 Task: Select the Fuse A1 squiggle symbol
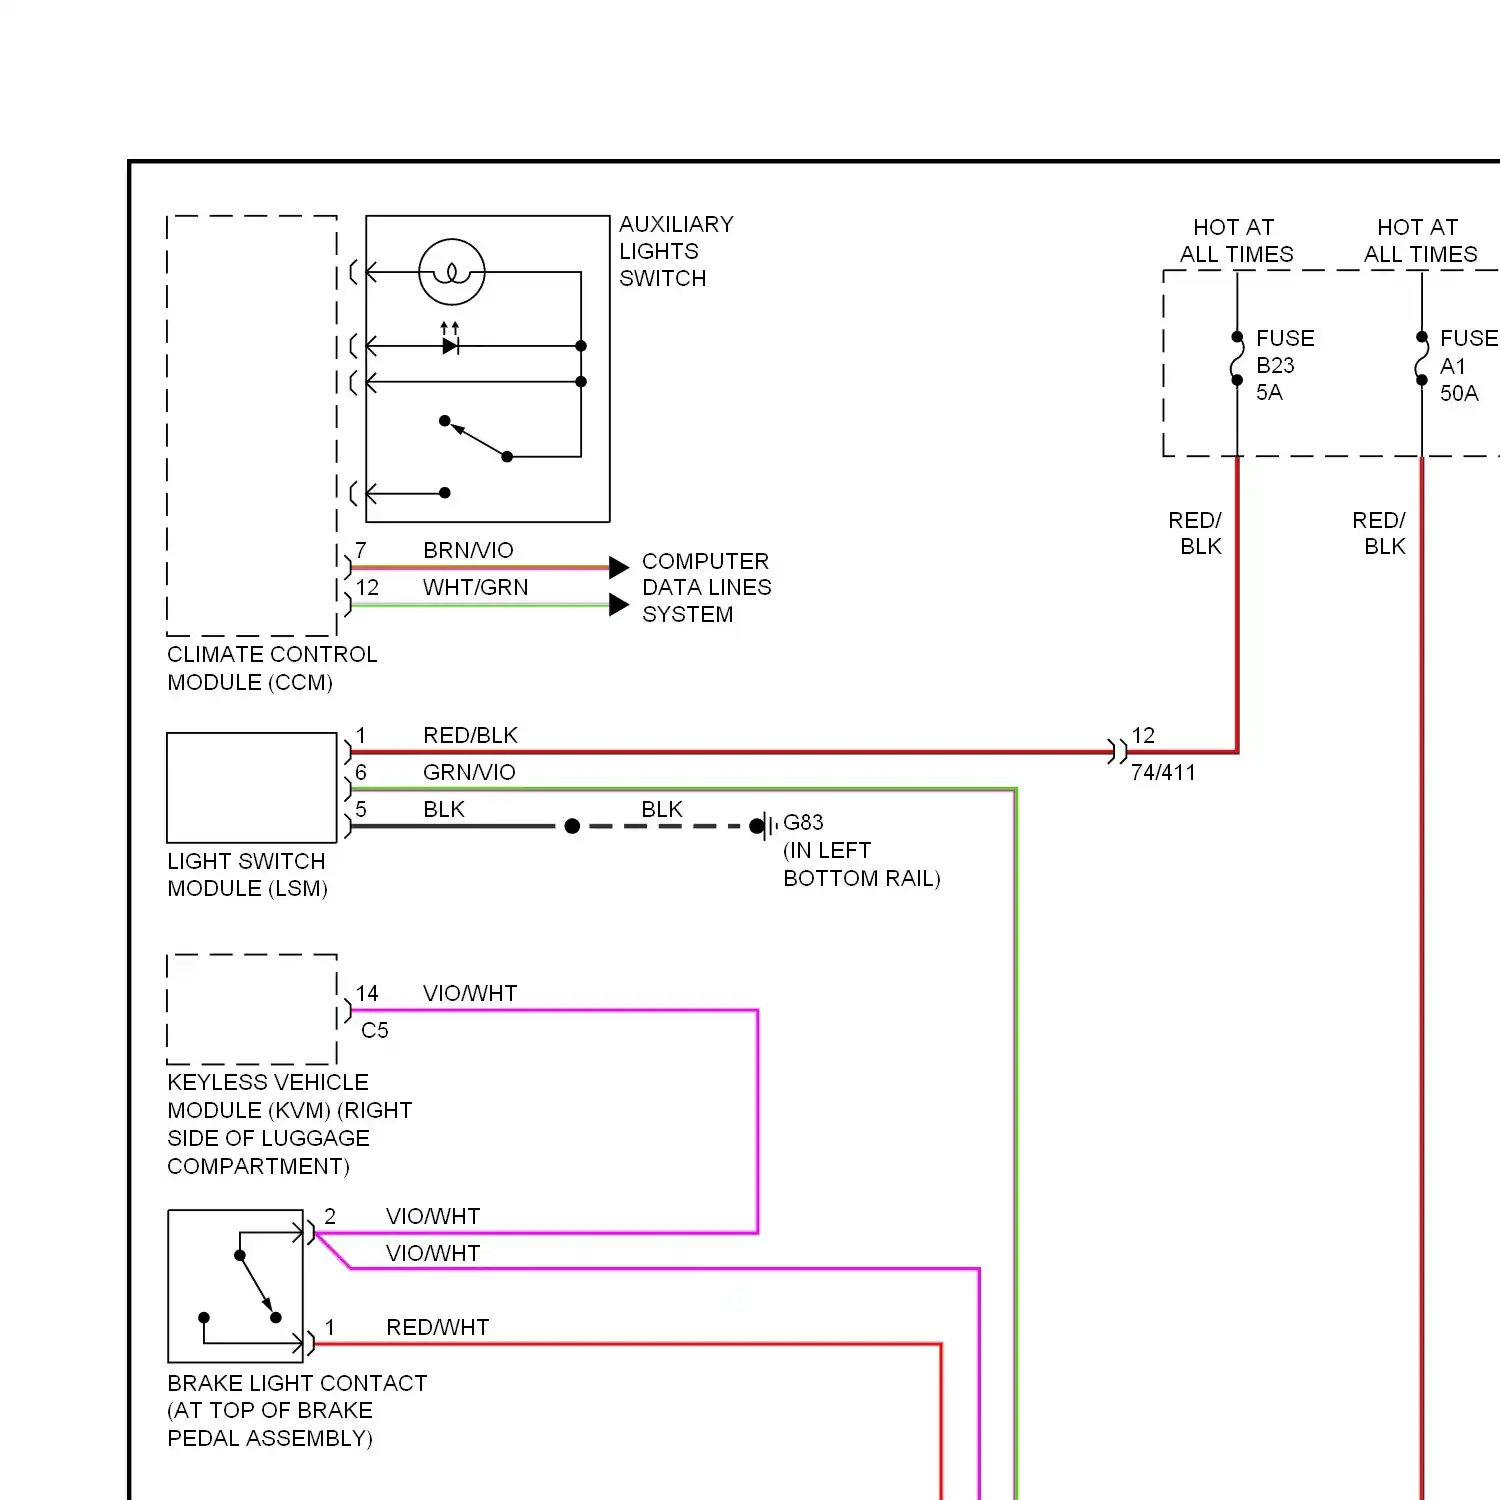click(x=1421, y=358)
